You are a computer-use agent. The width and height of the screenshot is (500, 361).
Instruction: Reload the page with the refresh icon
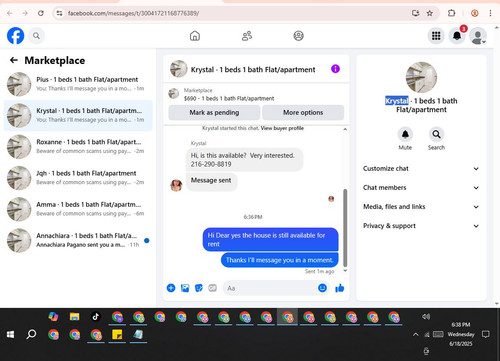pyautogui.click(x=41, y=13)
